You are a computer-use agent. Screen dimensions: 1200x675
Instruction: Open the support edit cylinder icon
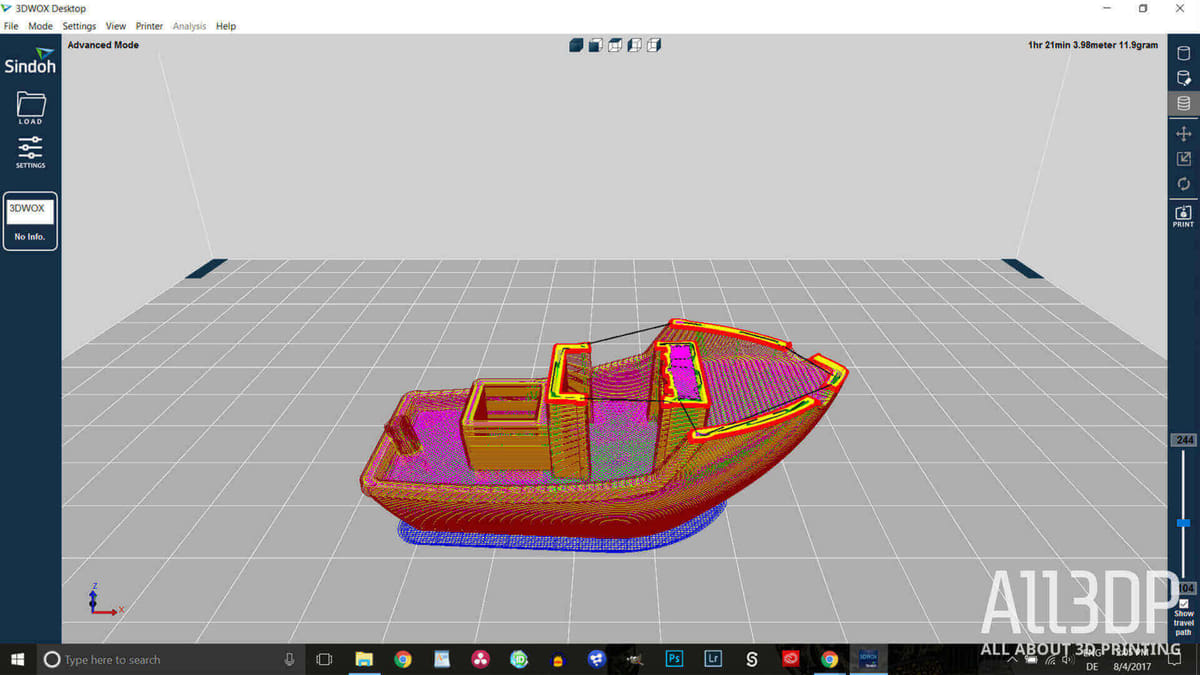[1184, 78]
